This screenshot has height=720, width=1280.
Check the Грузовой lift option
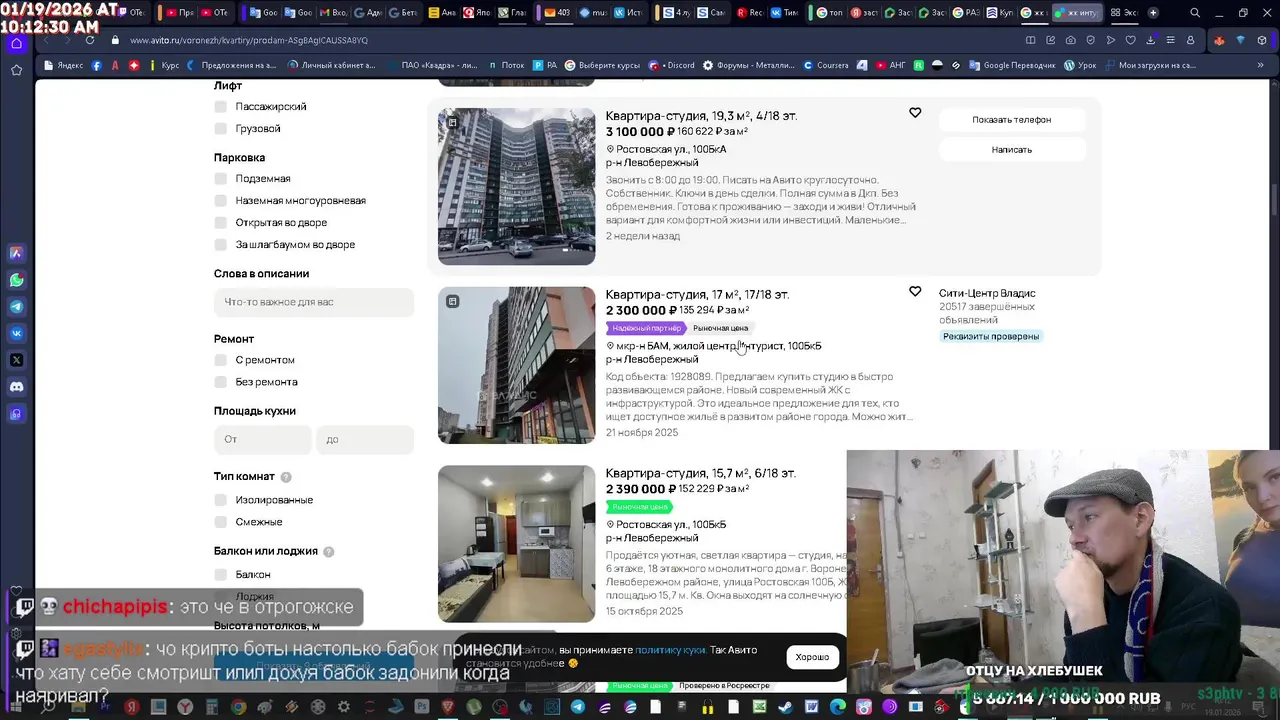[220, 128]
